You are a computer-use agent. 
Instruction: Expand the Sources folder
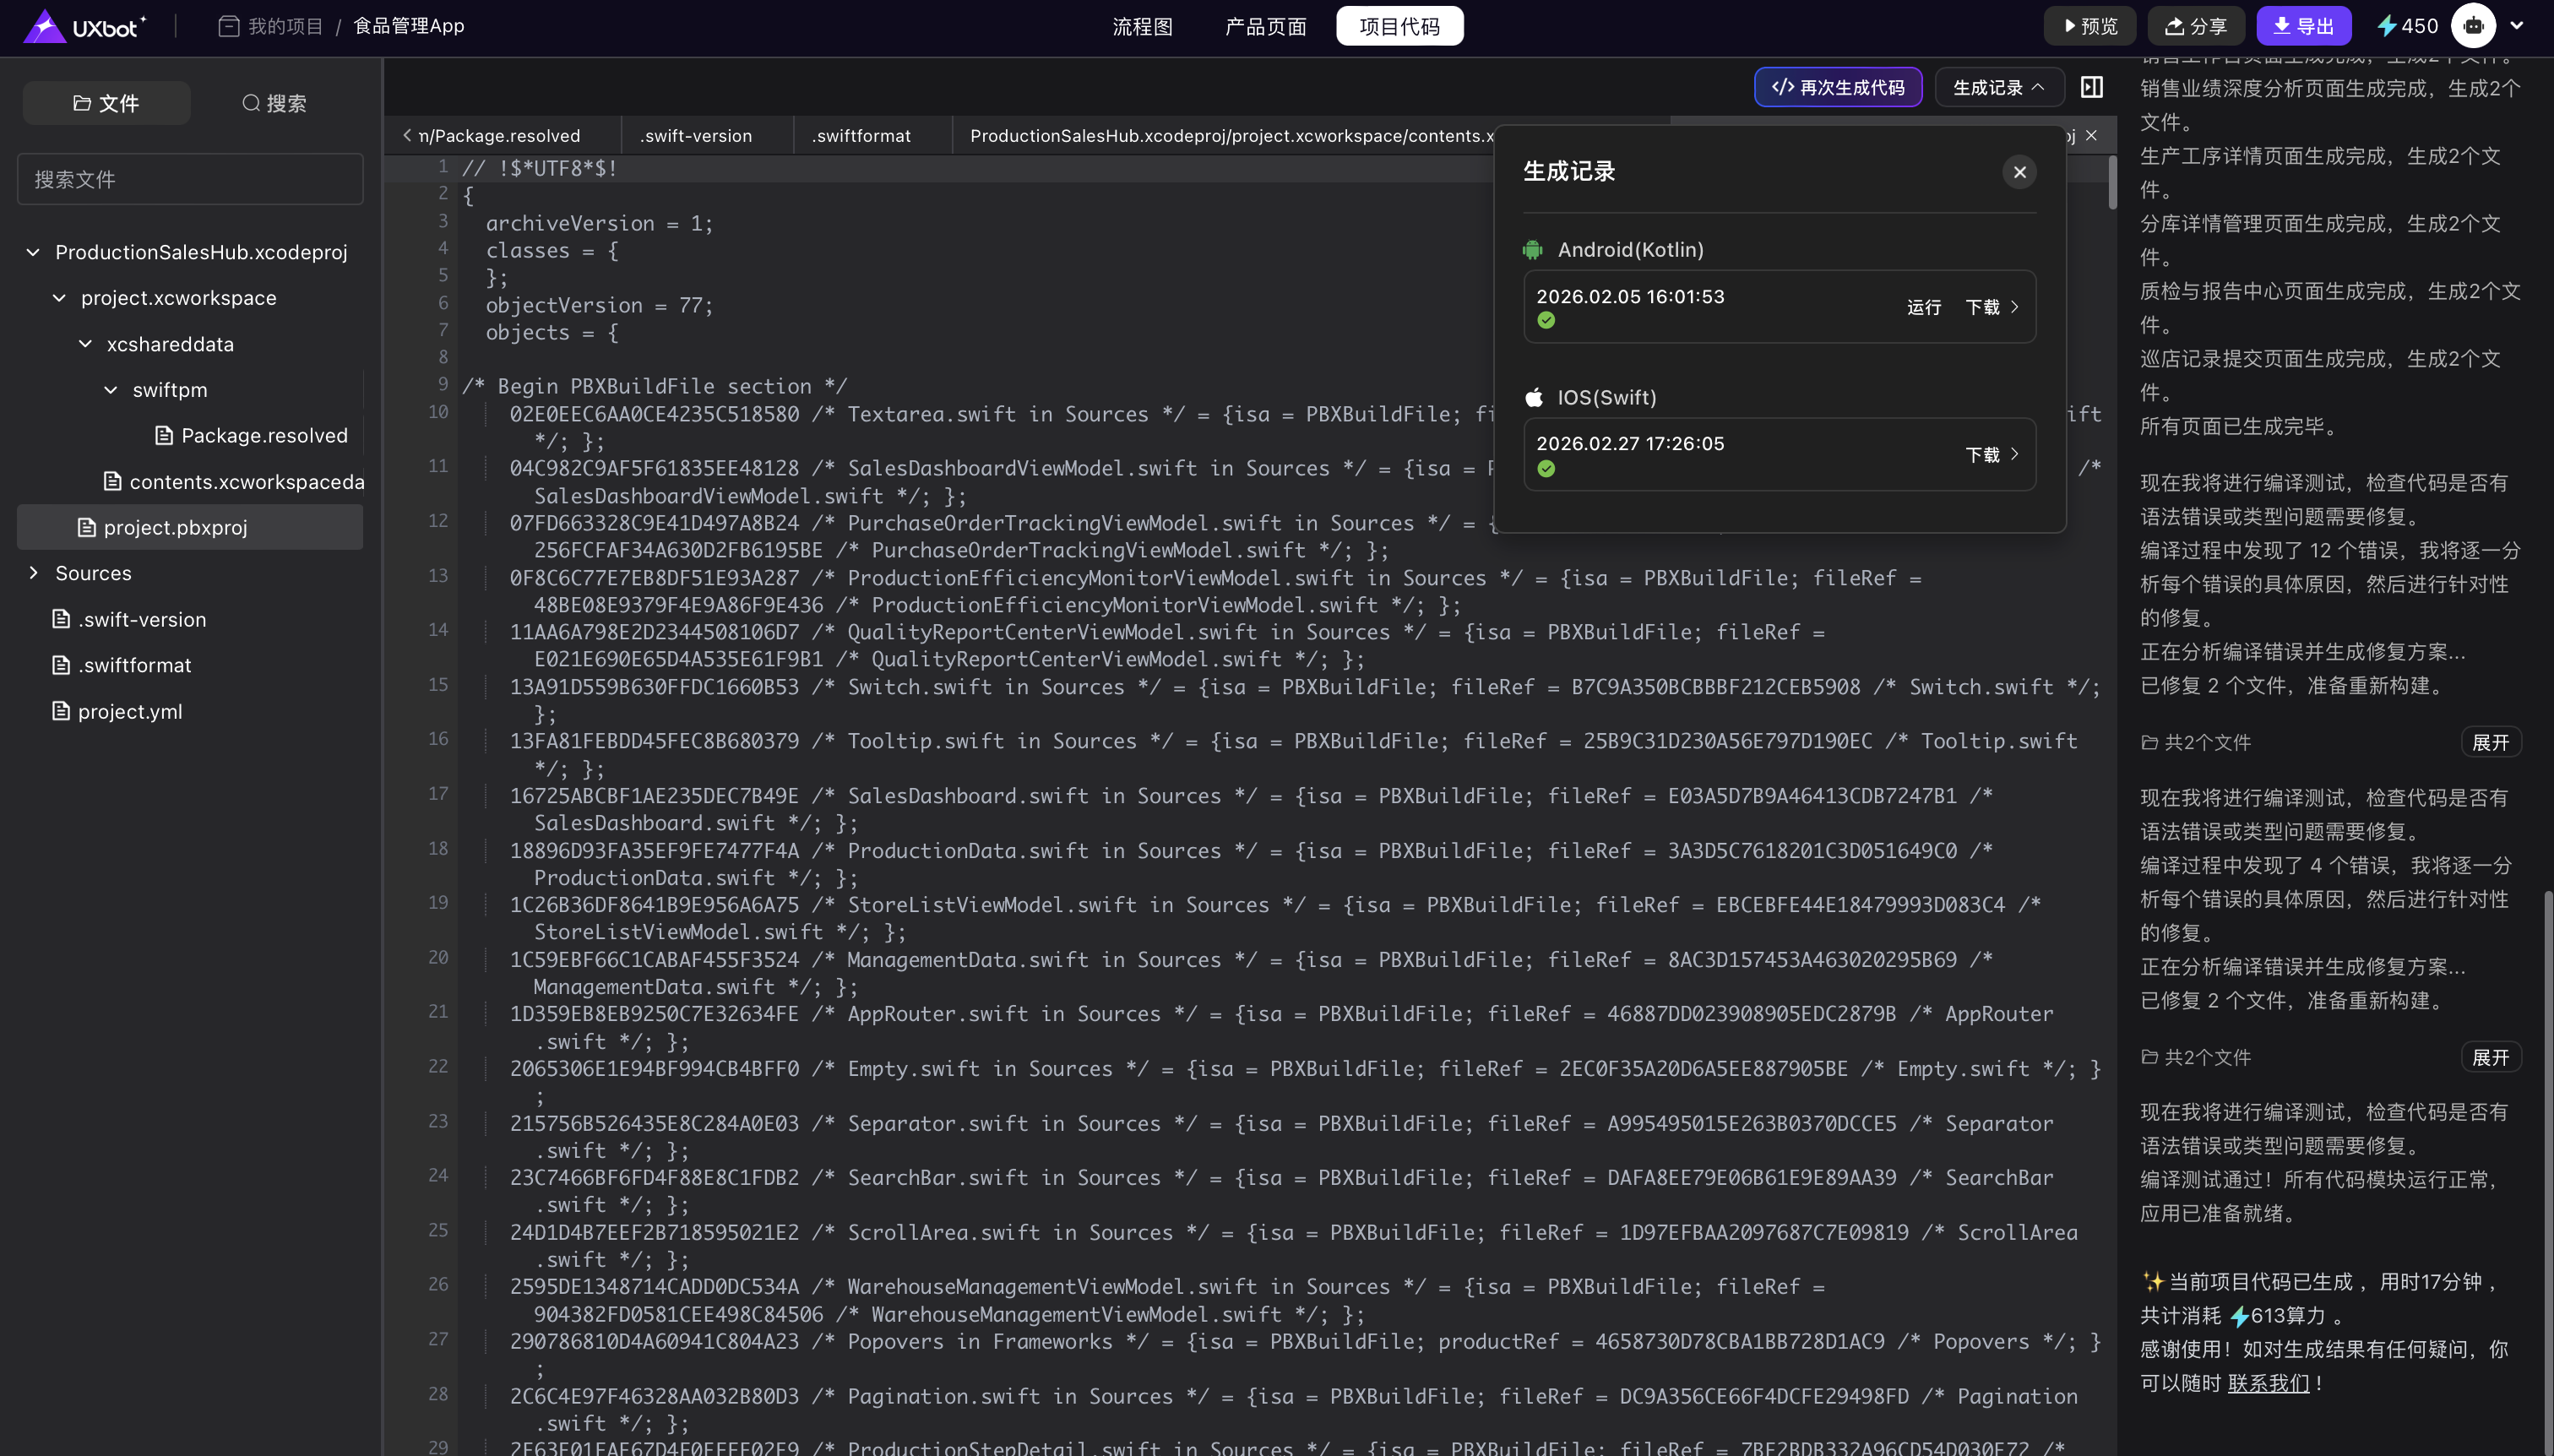[33, 573]
